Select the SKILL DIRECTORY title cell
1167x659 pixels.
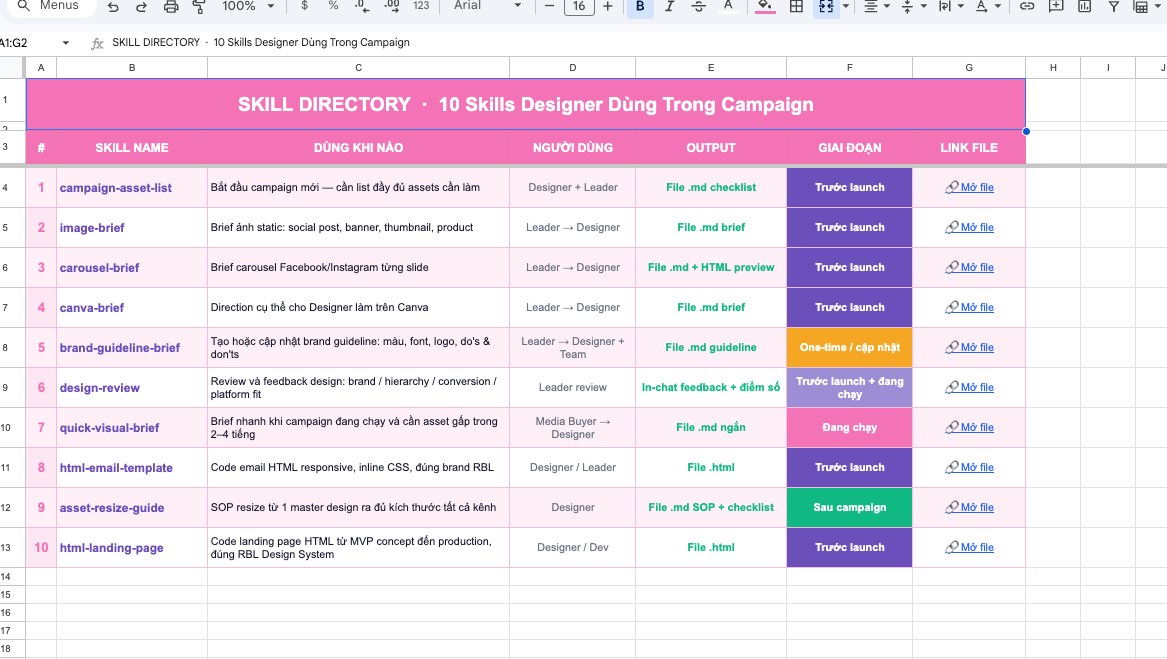click(x=525, y=104)
